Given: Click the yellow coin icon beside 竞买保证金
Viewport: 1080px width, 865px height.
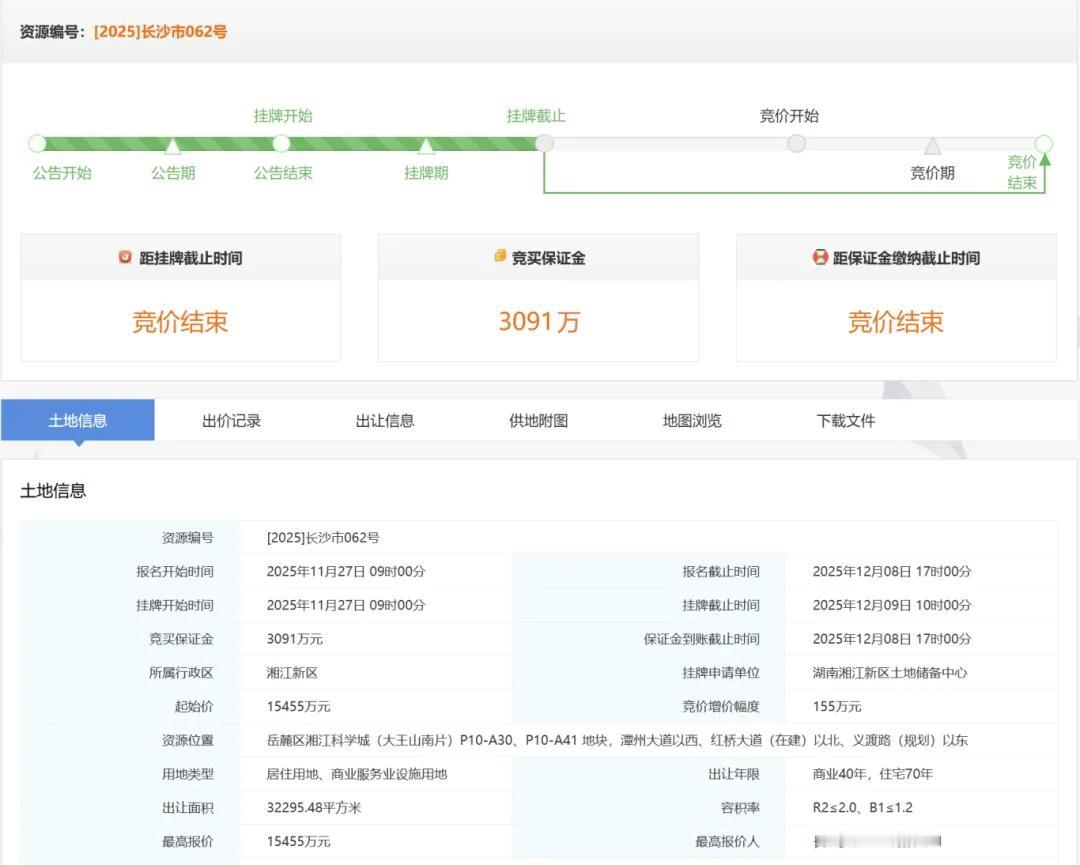Looking at the screenshot, I should (497, 257).
